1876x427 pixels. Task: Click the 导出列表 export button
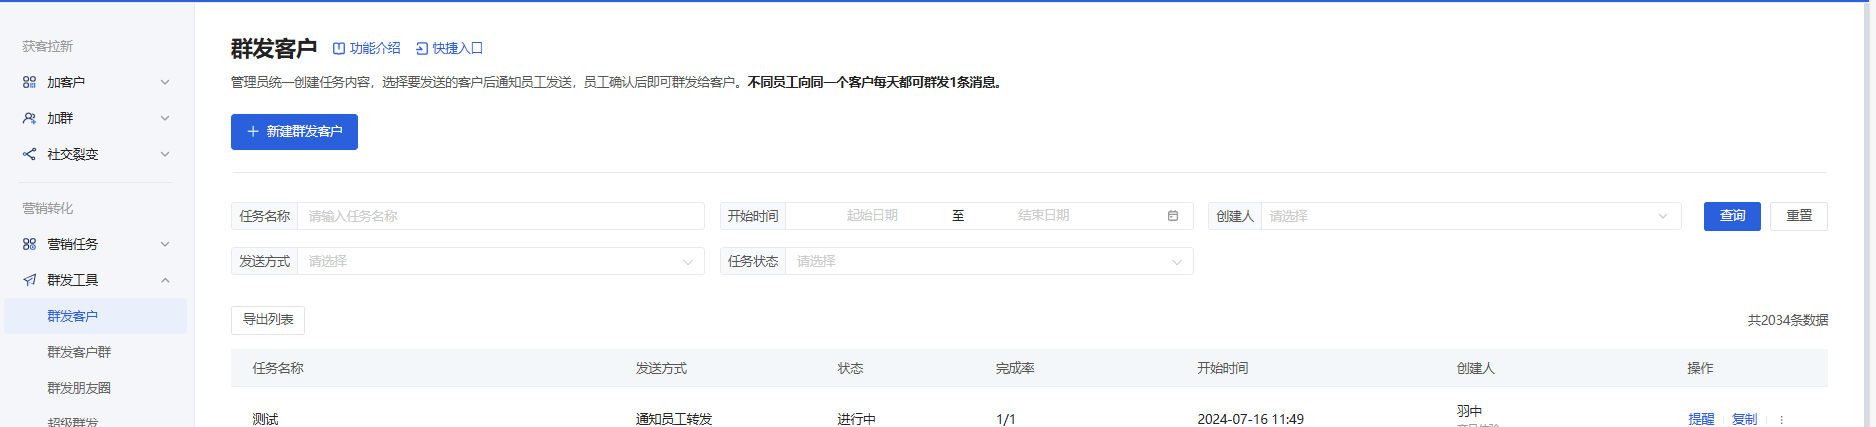tap(268, 320)
